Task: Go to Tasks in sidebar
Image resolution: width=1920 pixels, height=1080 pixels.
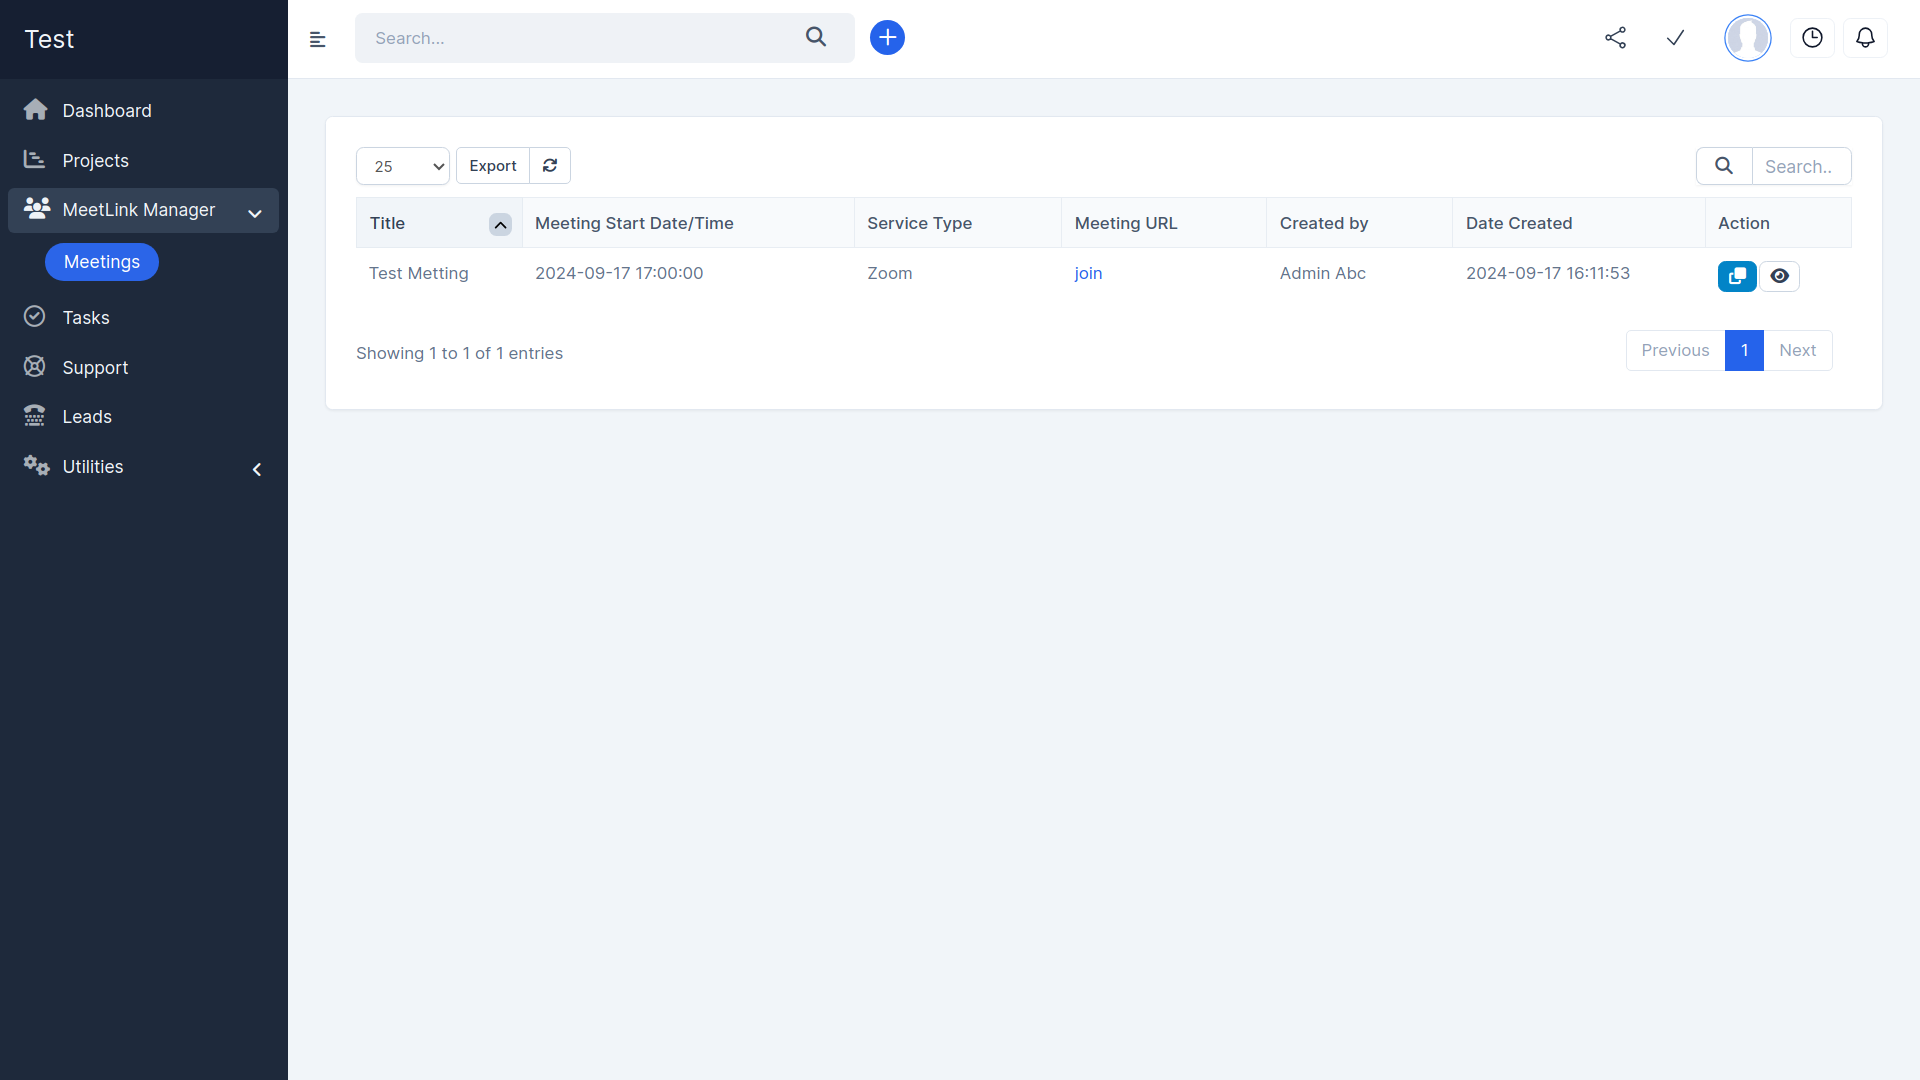Action: pos(86,318)
